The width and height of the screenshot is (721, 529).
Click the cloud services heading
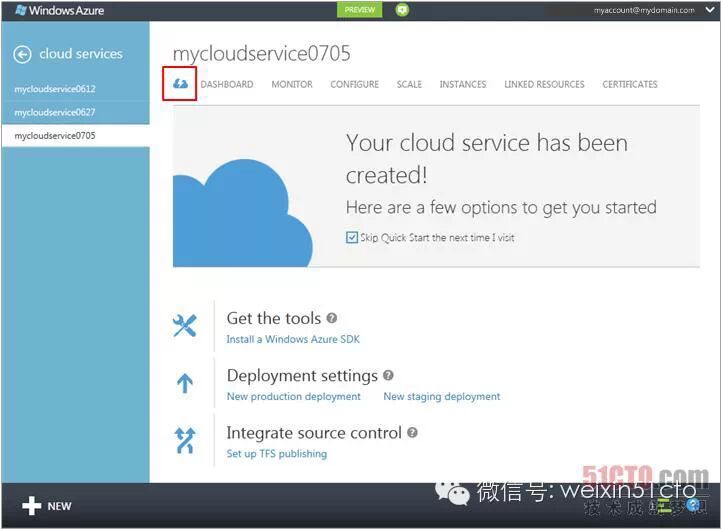(81, 54)
